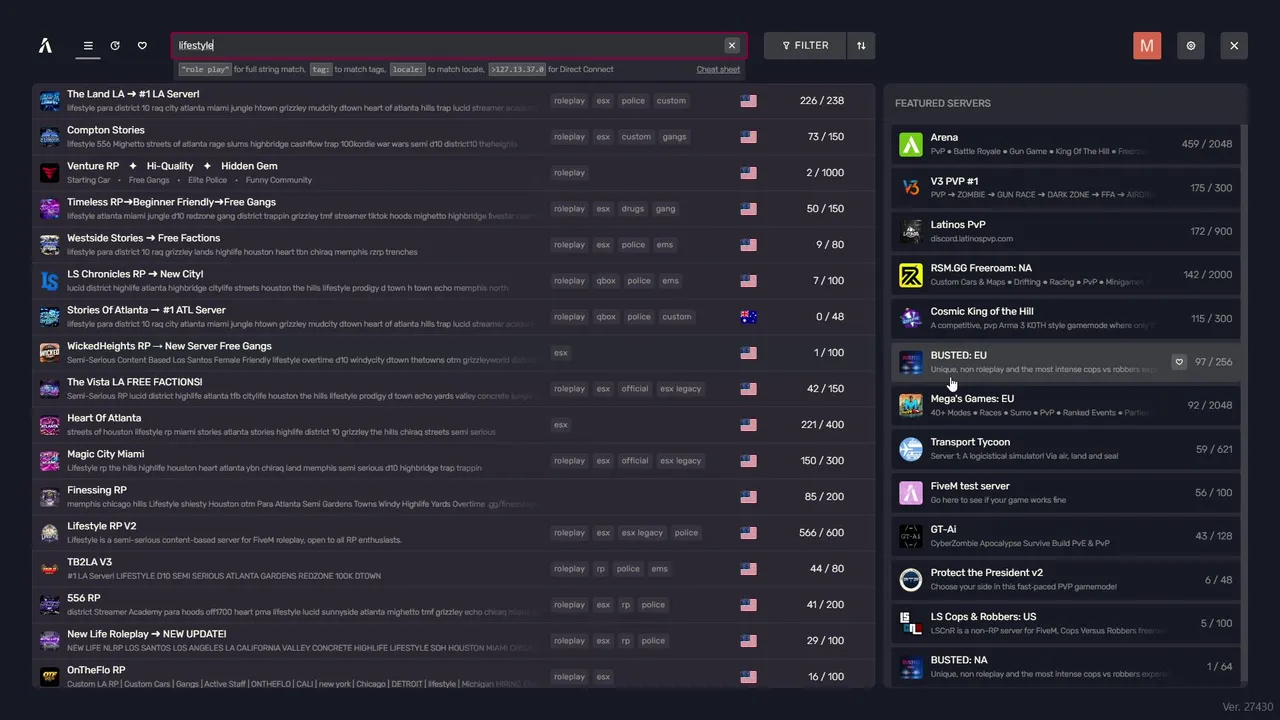Click FiveM test server icon
The image size is (1280, 720).
(911, 492)
